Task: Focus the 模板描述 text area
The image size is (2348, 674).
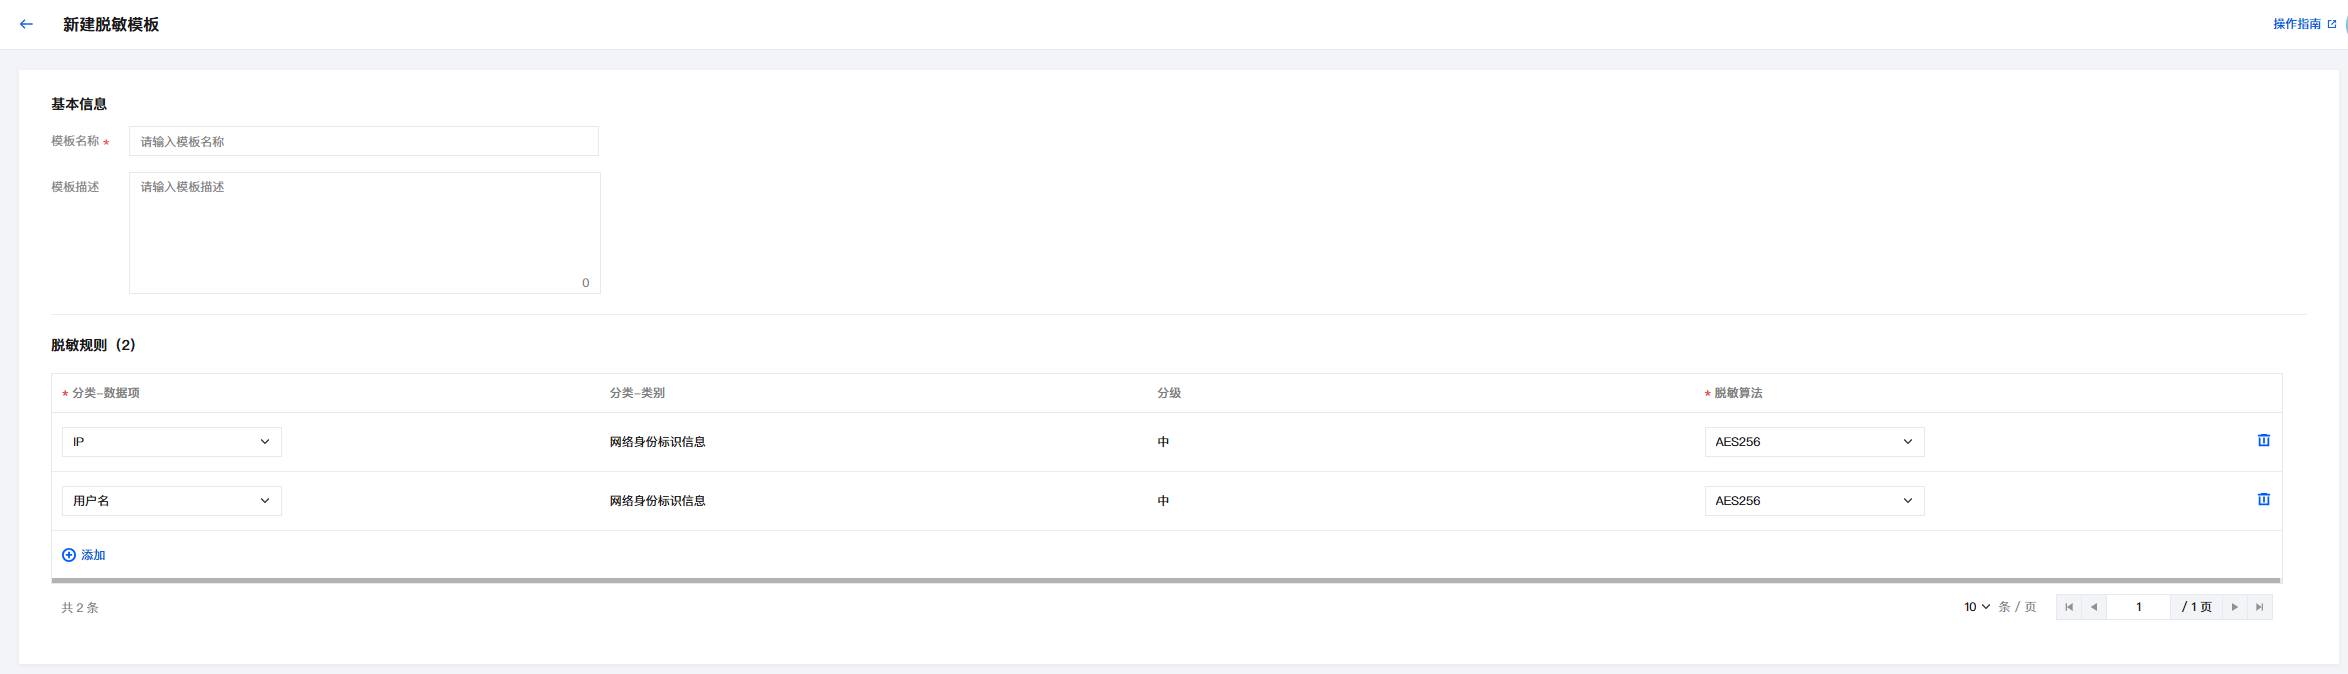Action: click(x=365, y=233)
